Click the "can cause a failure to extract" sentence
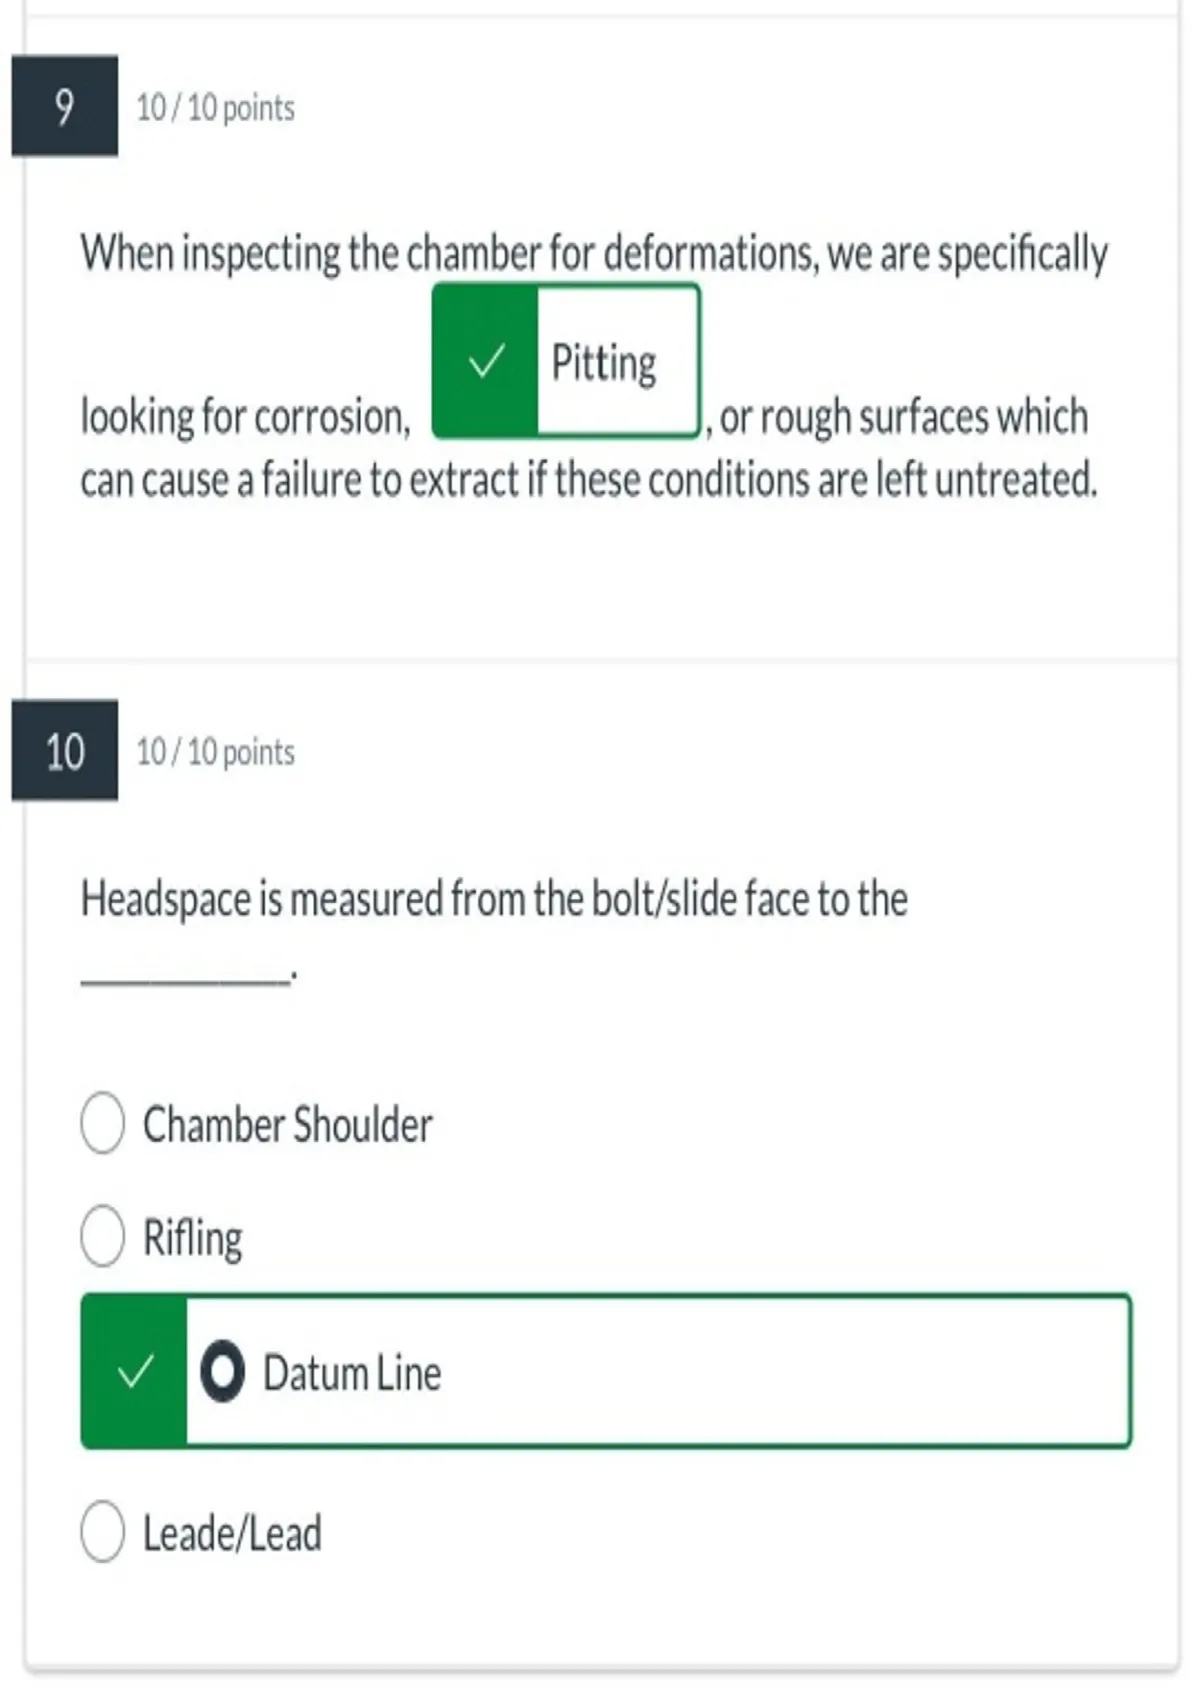The height and width of the screenshot is (1700, 1200). coord(589,480)
